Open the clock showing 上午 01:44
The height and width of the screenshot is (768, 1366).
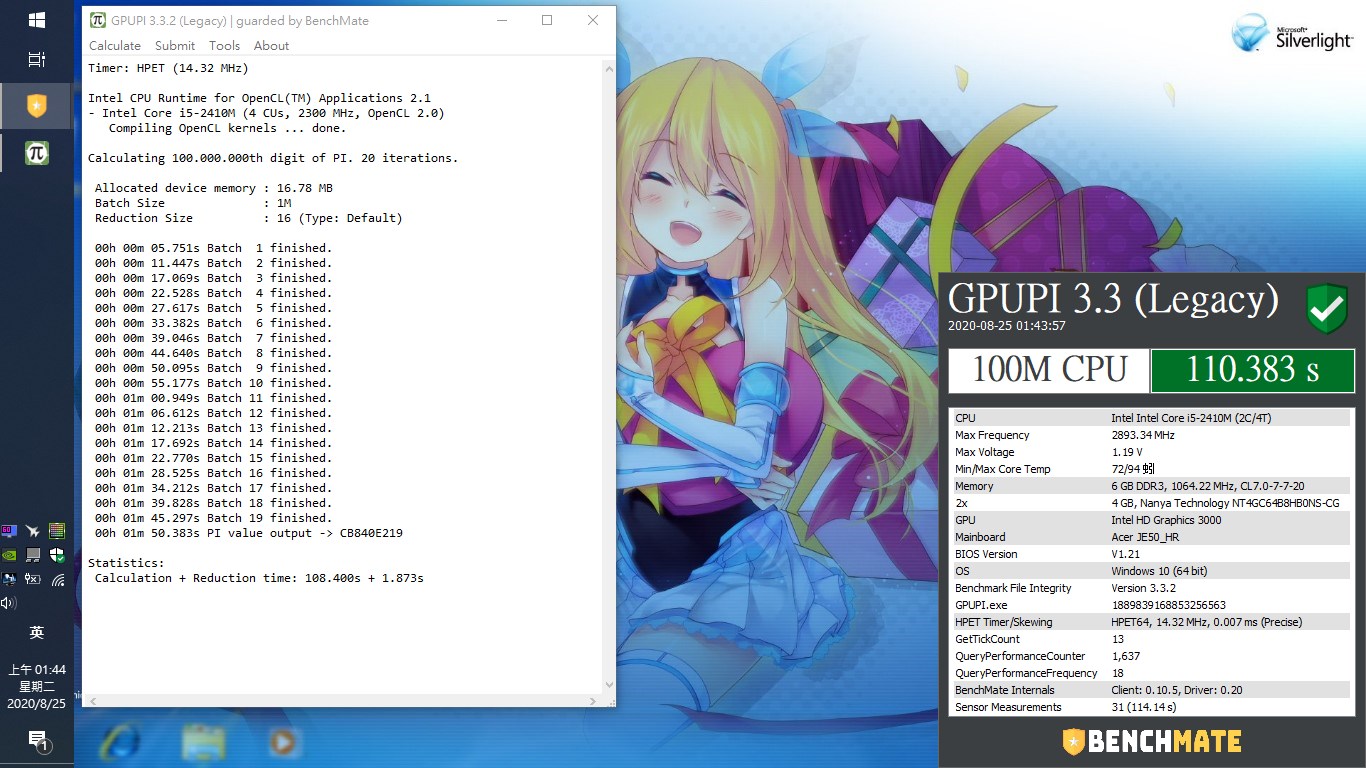point(36,687)
